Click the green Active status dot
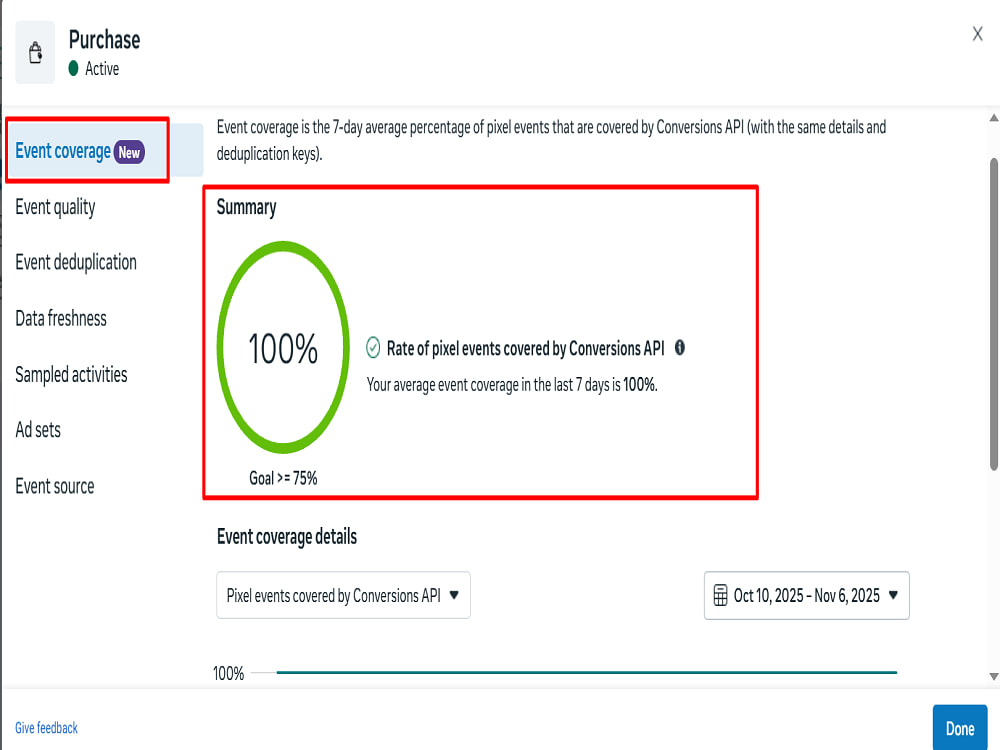The height and width of the screenshot is (750, 1000). [x=73, y=68]
